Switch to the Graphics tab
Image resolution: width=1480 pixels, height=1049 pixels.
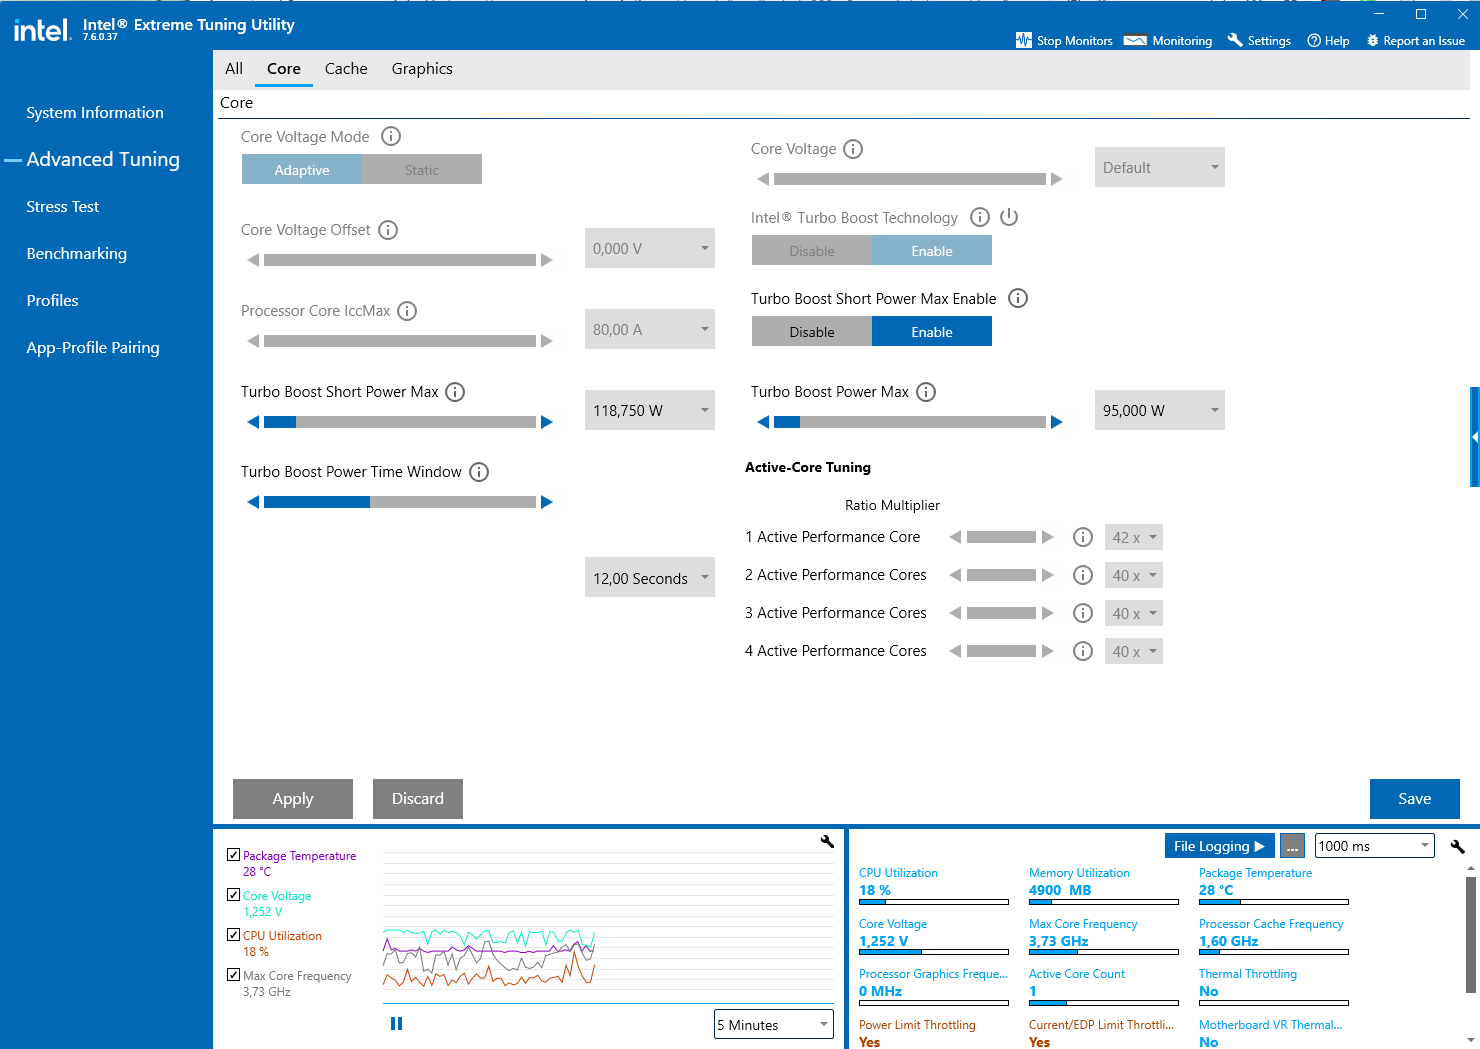click(422, 69)
